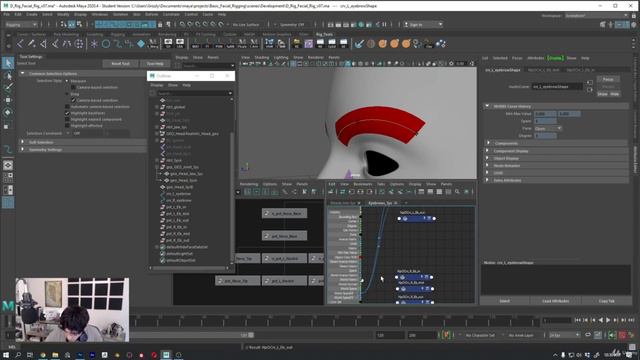
Task: Click the Load Attributes button
Action: click(x=556, y=301)
